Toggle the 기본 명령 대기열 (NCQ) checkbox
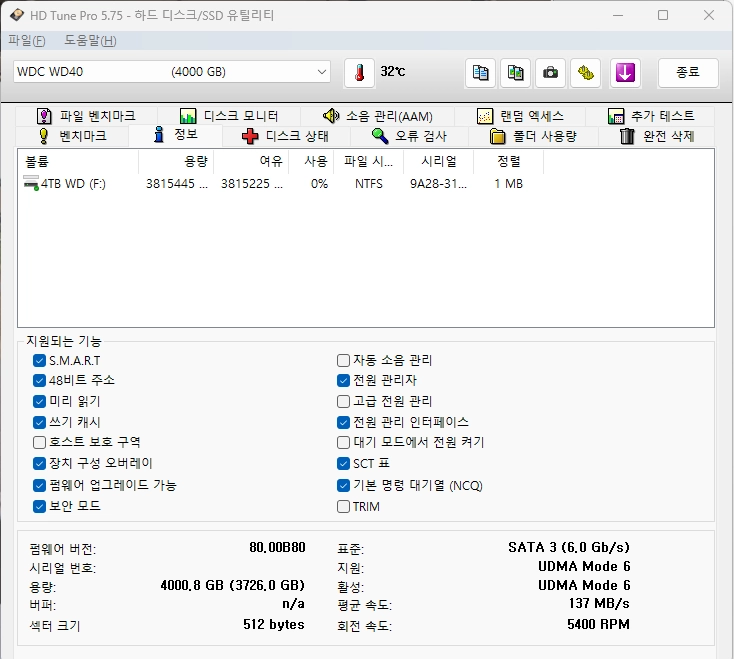The height and width of the screenshot is (659, 734). [343, 485]
